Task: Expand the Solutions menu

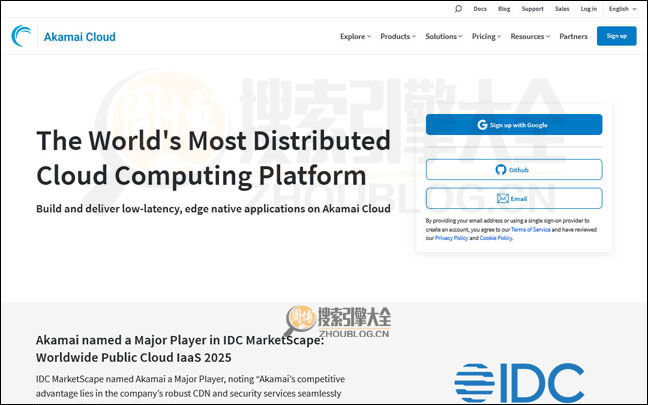Action: tap(444, 36)
